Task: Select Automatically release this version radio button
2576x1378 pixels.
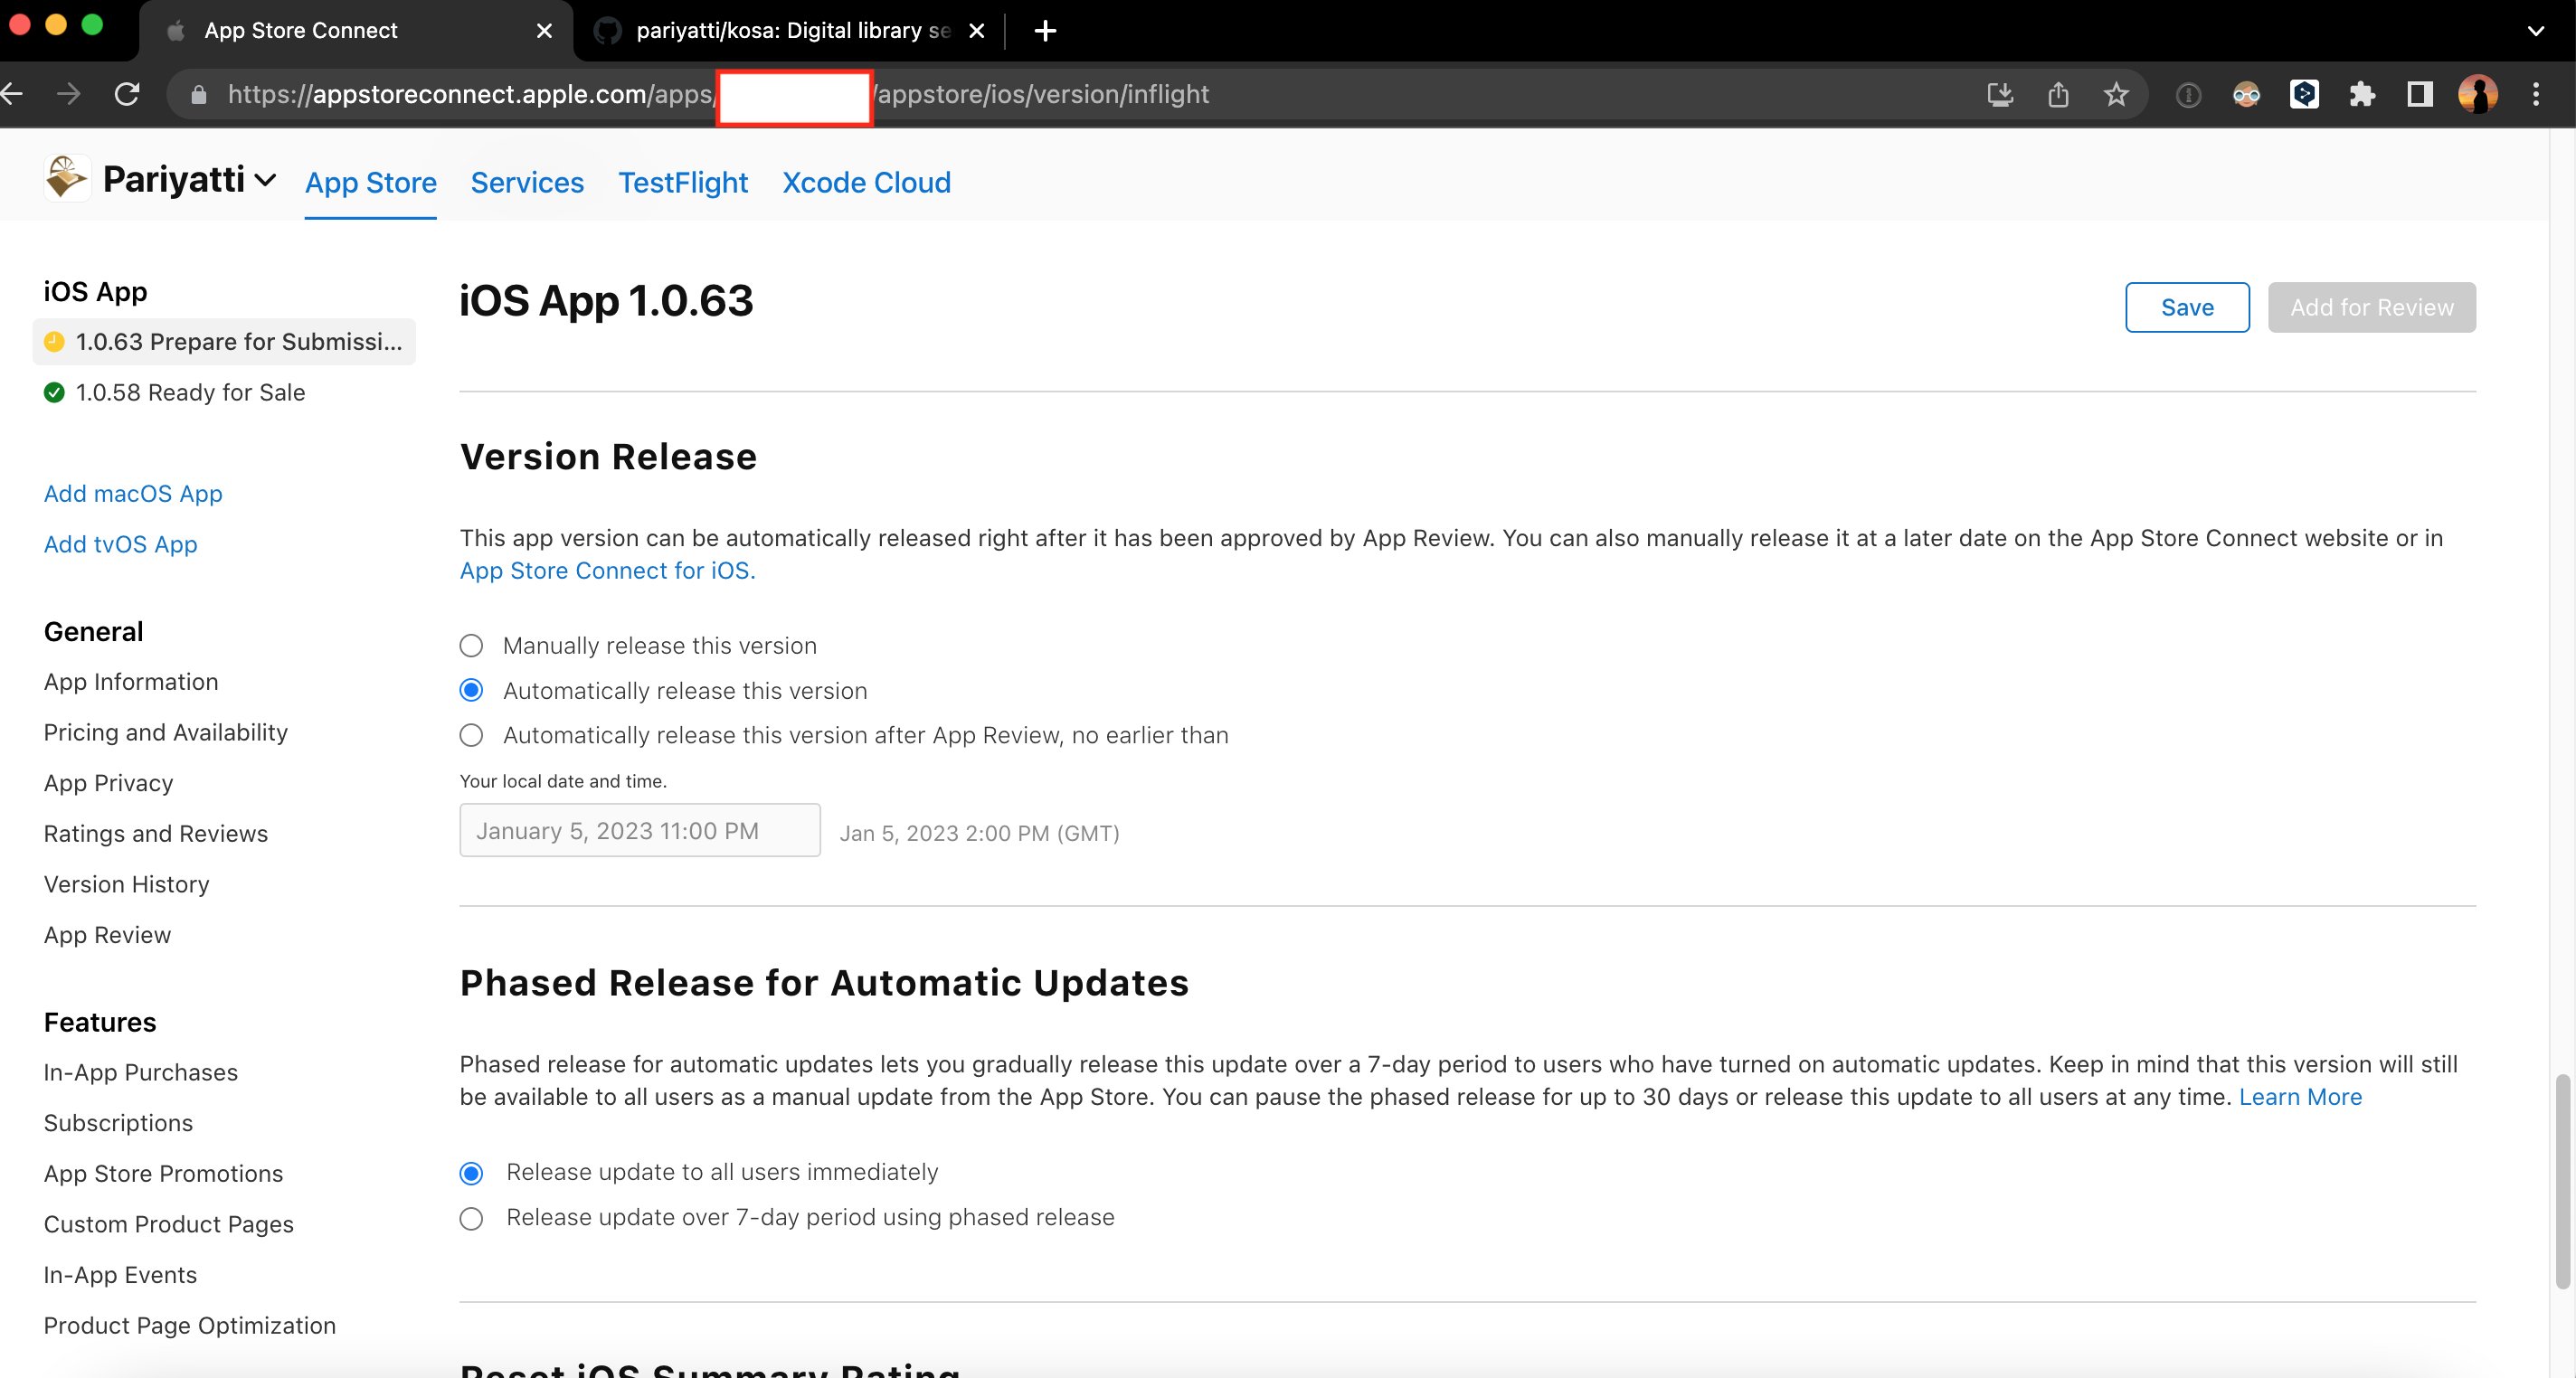Action: coord(470,690)
